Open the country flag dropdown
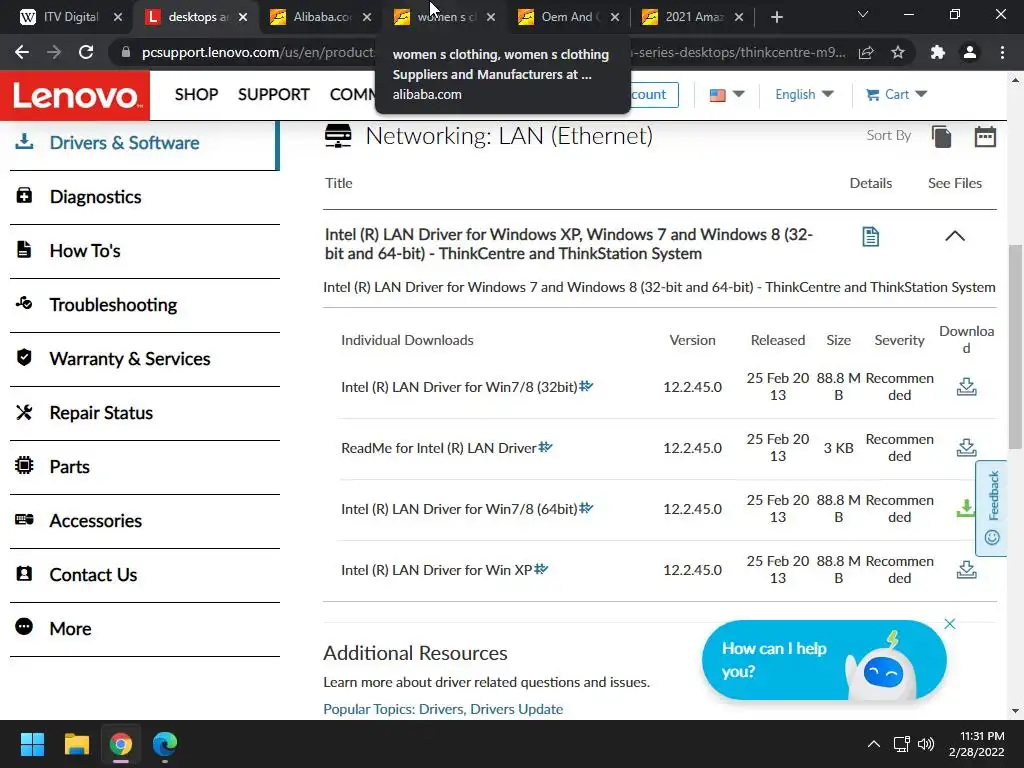The height and width of the screenshot is (768, 1024). pyautogui.click(x=726, y=95)
